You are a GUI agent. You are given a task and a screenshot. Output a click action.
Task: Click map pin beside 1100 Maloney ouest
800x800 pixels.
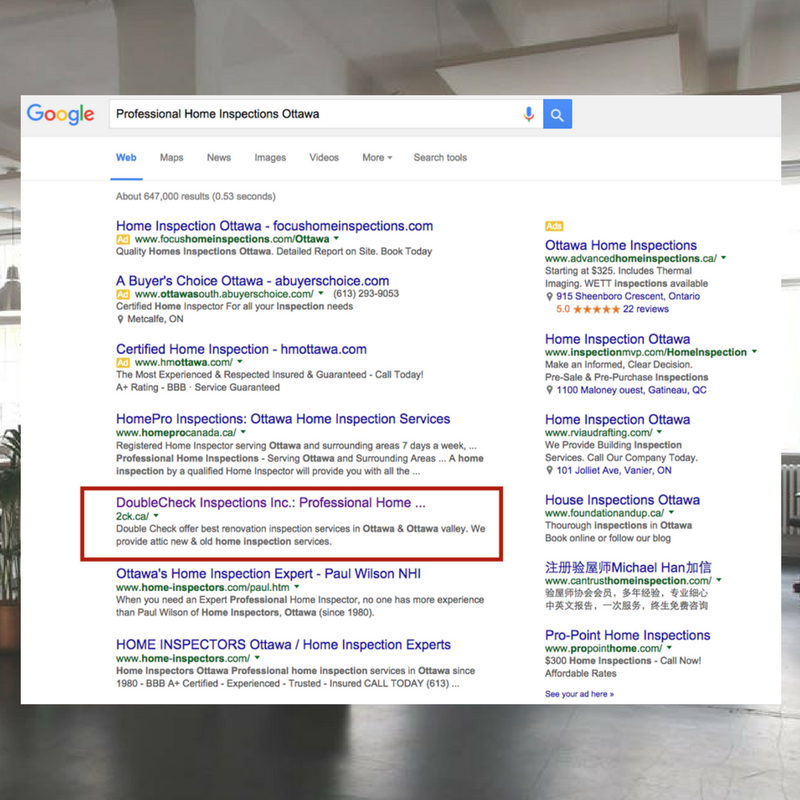[x=549, y=391]
